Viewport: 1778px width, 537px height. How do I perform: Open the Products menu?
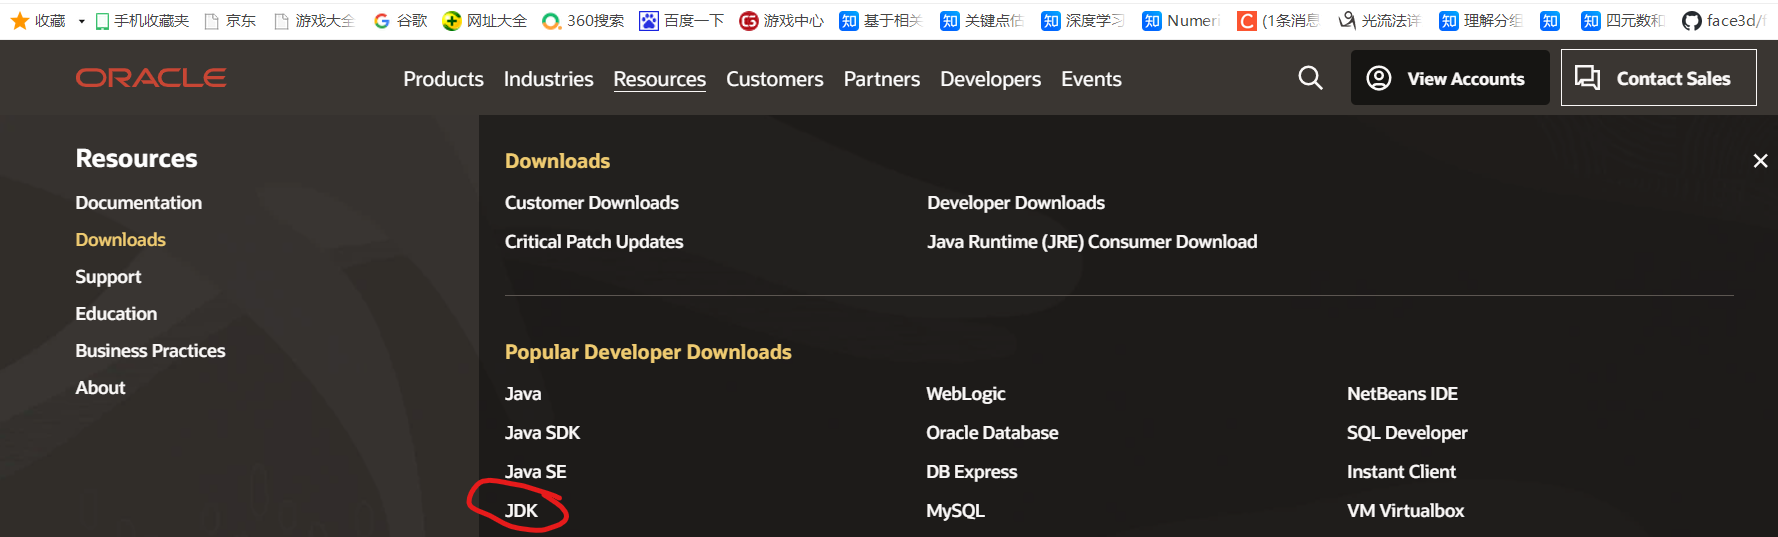click(443, 79)
